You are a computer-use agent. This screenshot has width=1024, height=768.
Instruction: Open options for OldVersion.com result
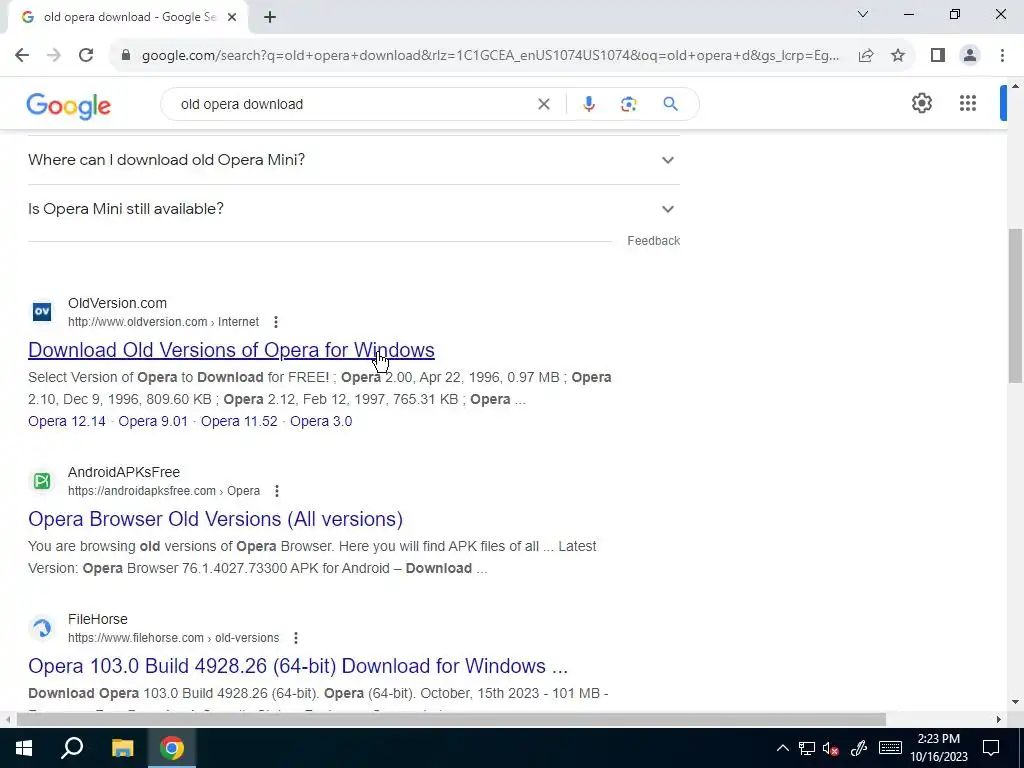[x=276, y=322]
